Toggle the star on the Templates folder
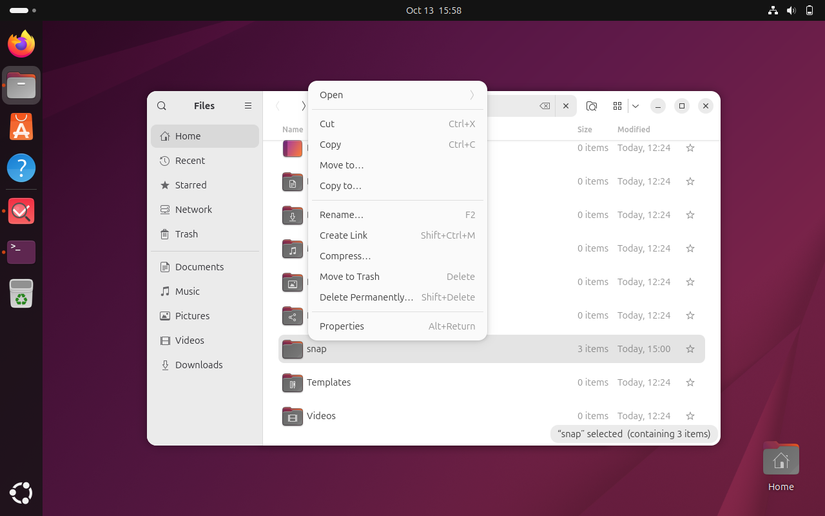Viewport: 825px width, 516px height. pyautogui.click(x=690, y=382)
